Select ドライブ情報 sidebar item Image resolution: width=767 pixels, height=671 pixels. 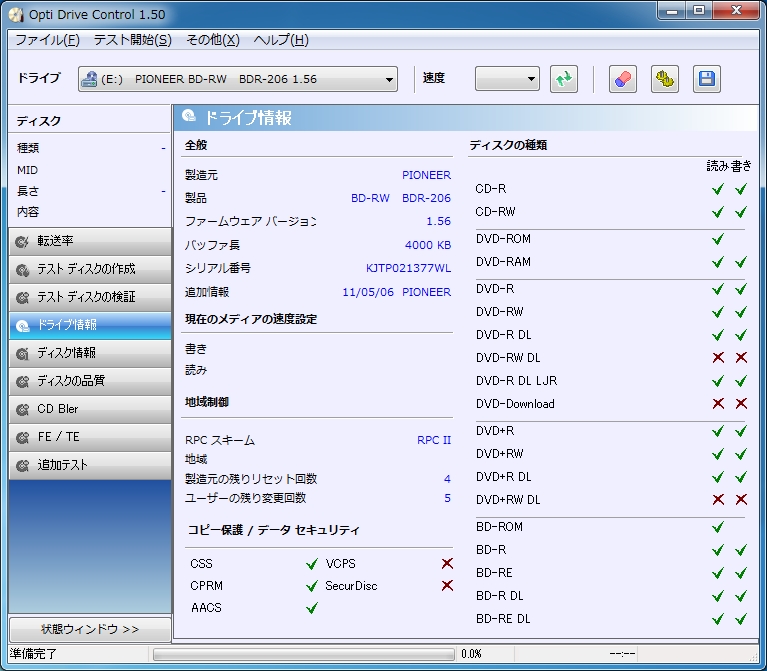tap(90, 325)
